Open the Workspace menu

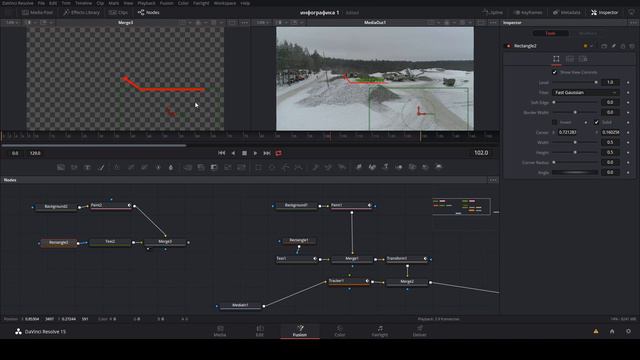click(x=225, y=3)
